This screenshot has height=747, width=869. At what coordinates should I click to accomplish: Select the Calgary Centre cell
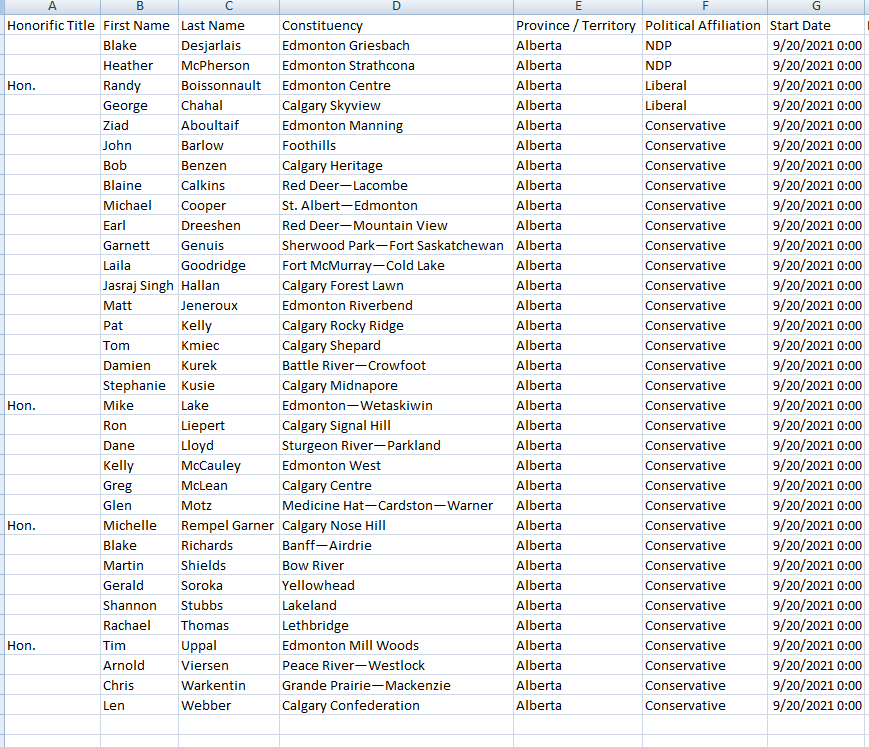pos(396,485)
